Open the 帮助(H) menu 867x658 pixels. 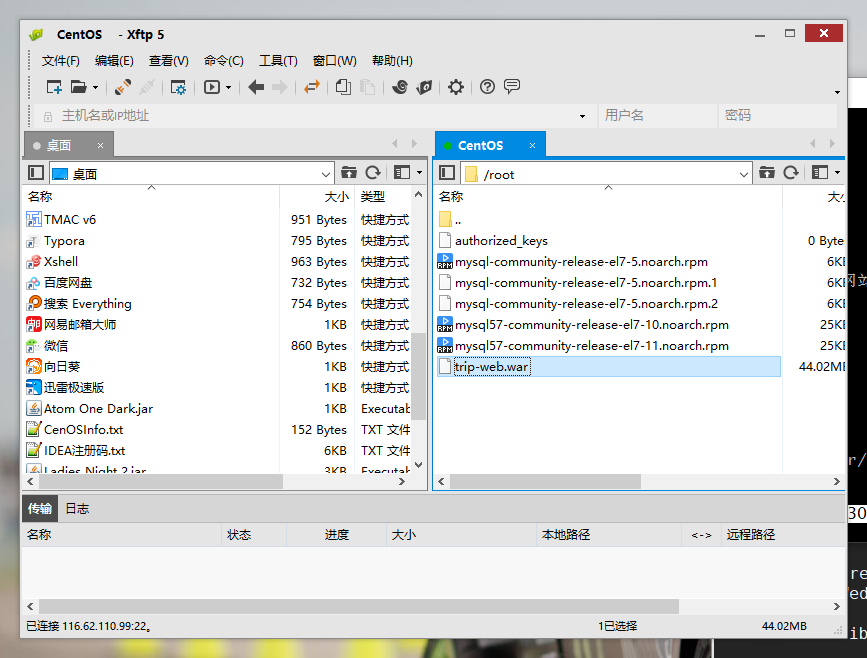[392, 61]
